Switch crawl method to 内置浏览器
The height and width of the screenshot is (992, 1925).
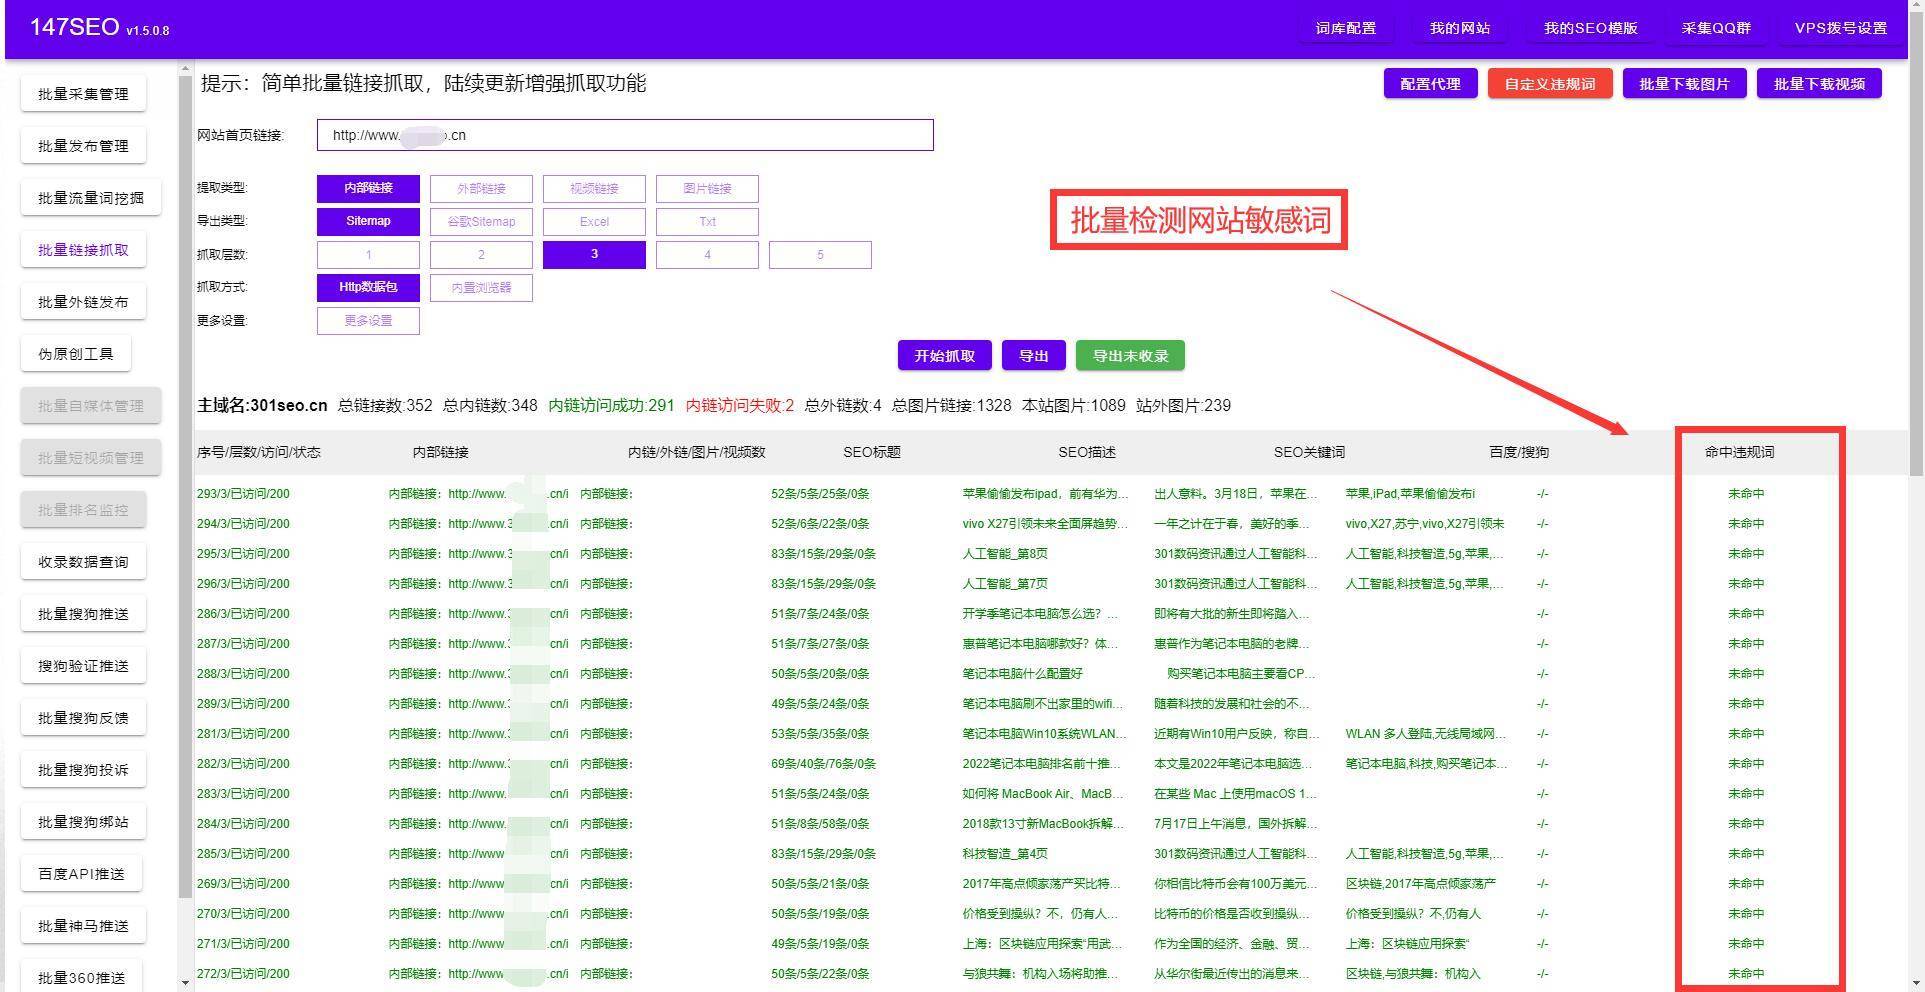pos(481,287)
